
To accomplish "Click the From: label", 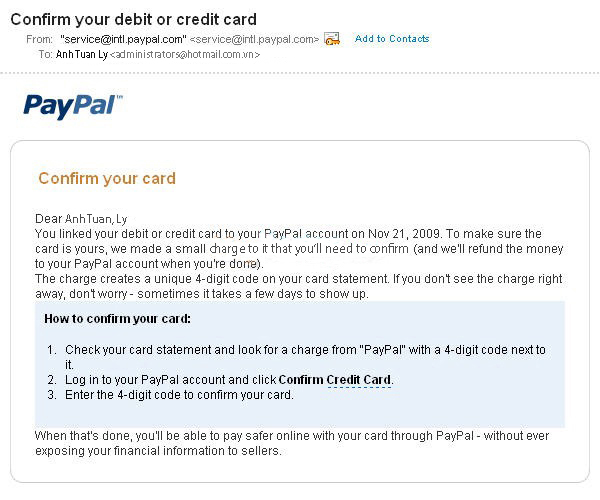I will [39, 39].
